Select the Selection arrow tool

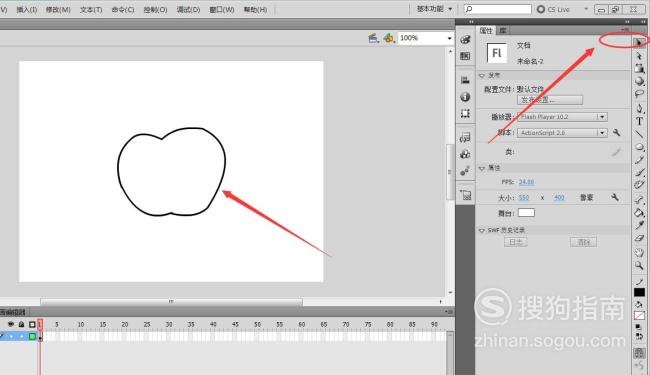[x=639, y=42]
